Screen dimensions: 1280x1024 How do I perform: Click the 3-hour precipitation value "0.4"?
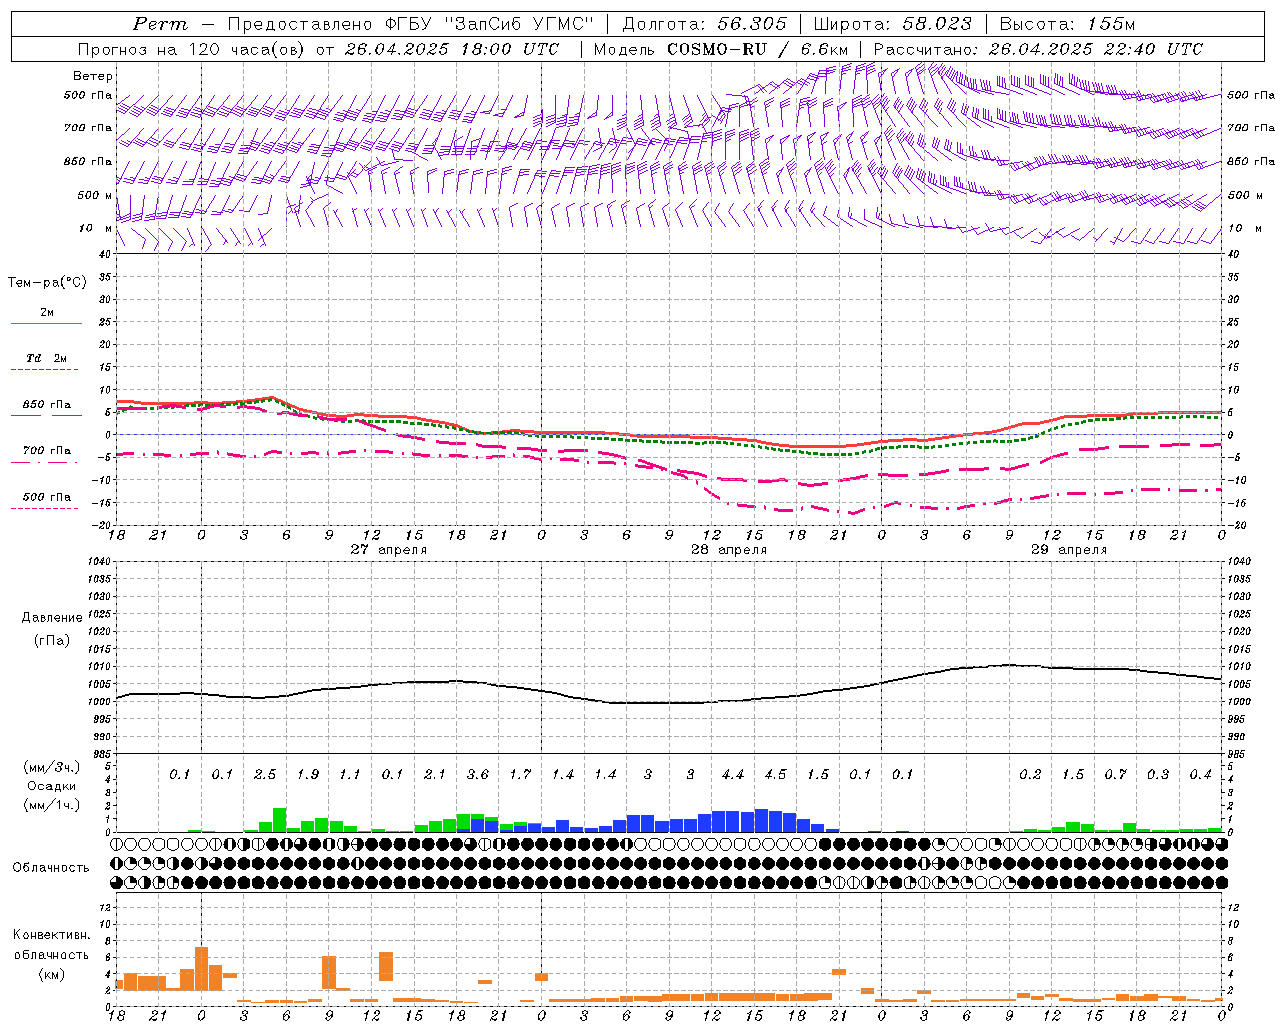coord(1200,774)
